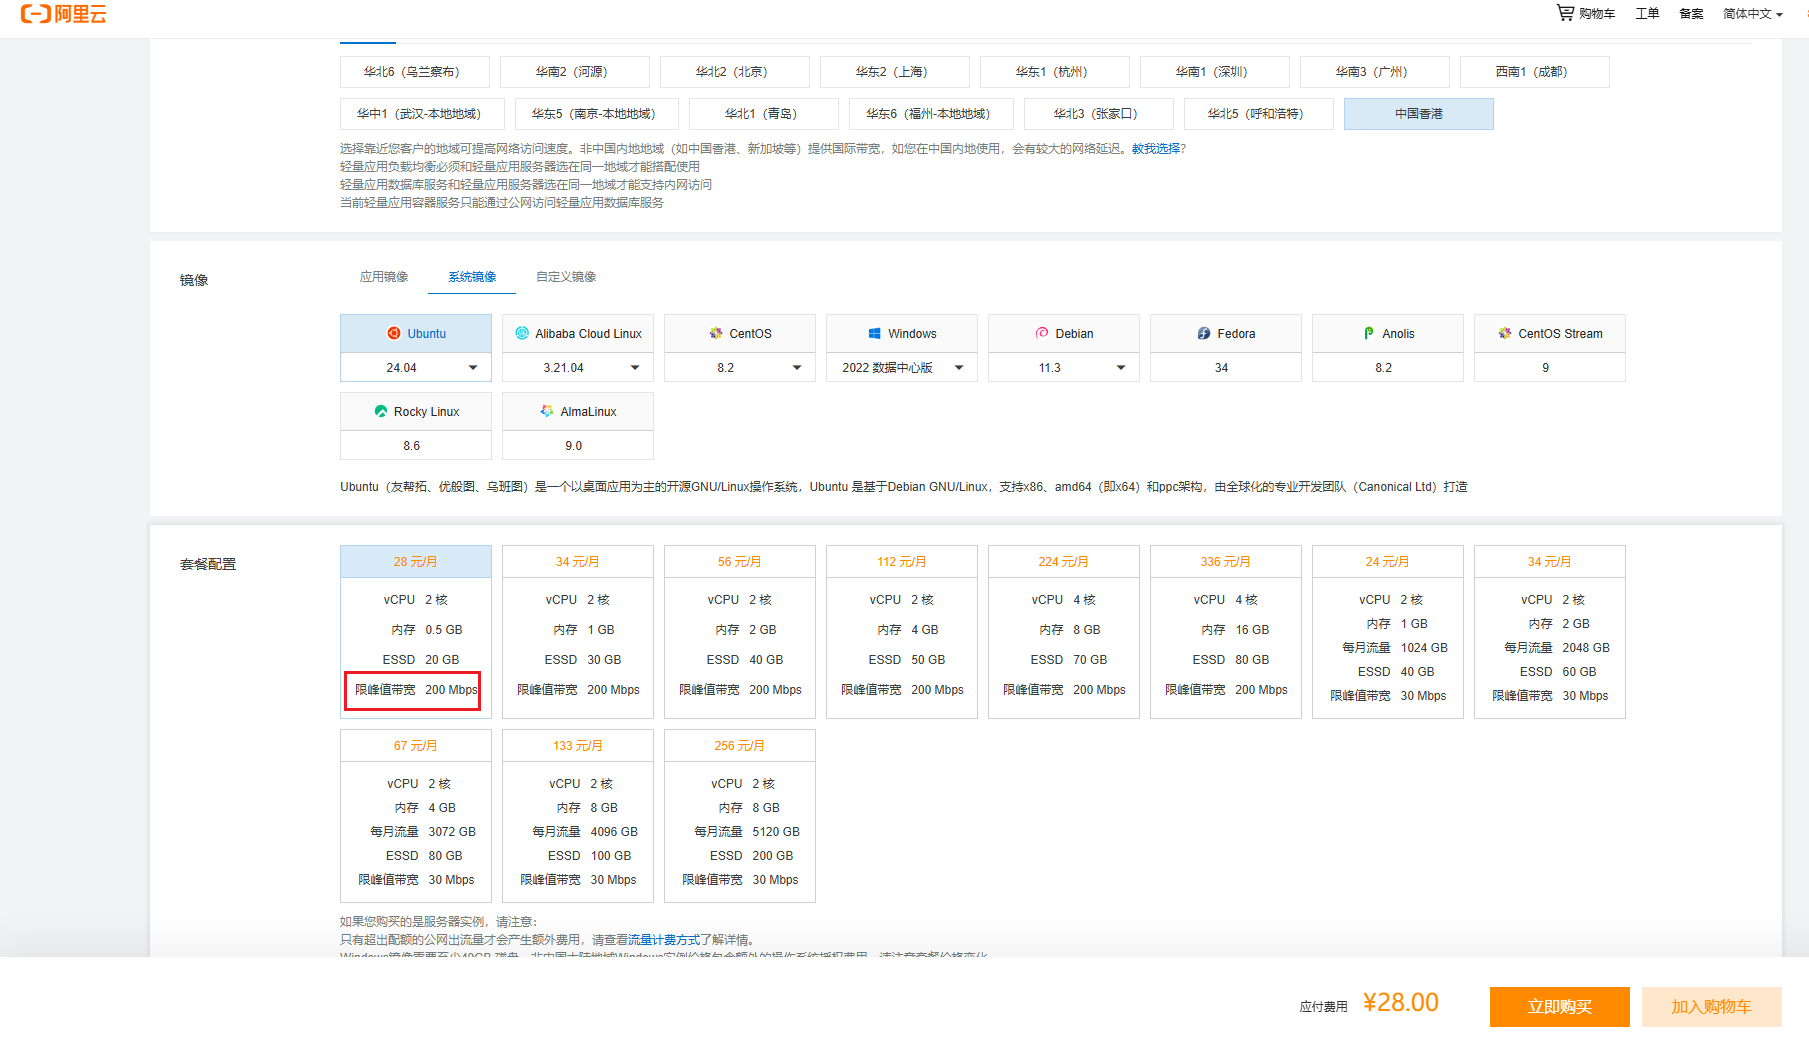Open the 流量计费方式 link
Image resolution: width=1809 pixels, height=1052 pixels.
point(664,940)
